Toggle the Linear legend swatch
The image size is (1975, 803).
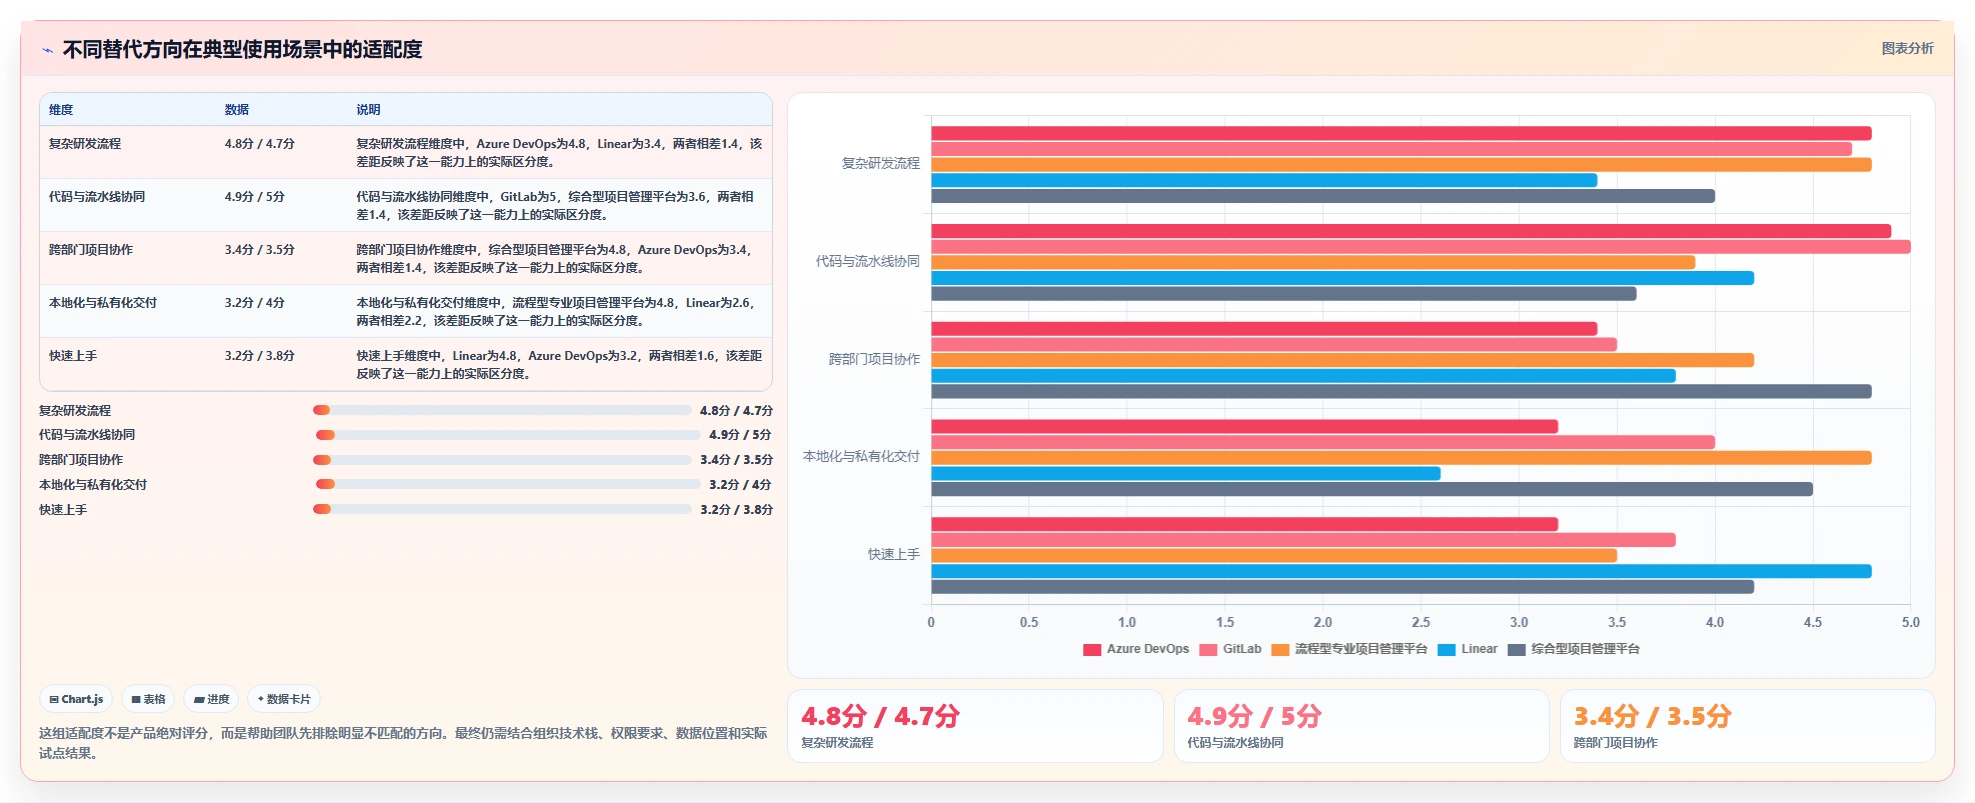click(x=1446, y=650)
